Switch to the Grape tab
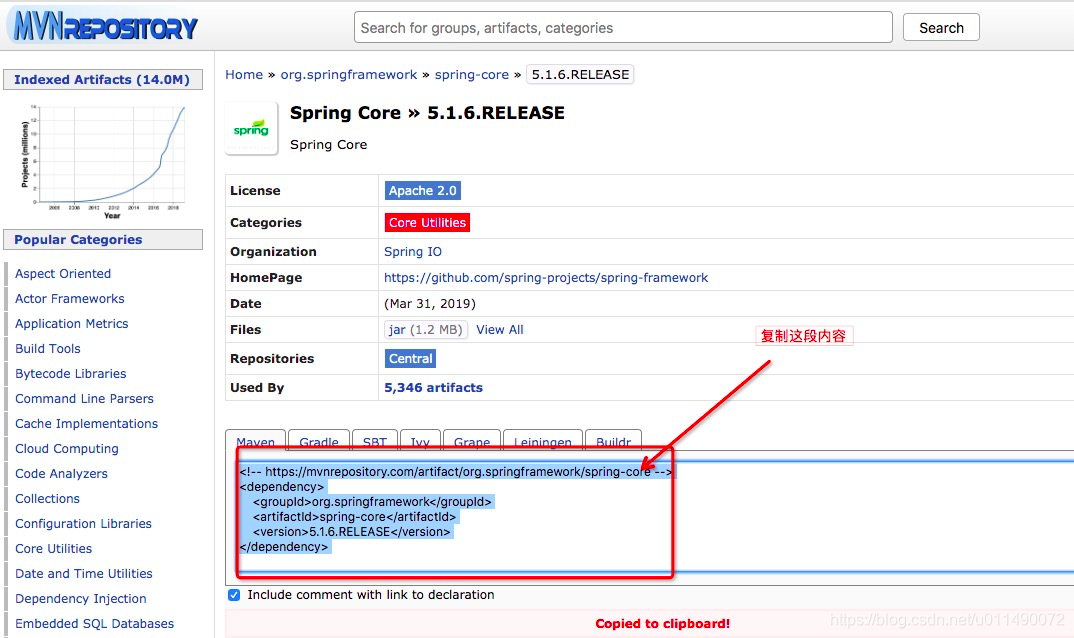 pyautogui.click(x=471, y=441)
